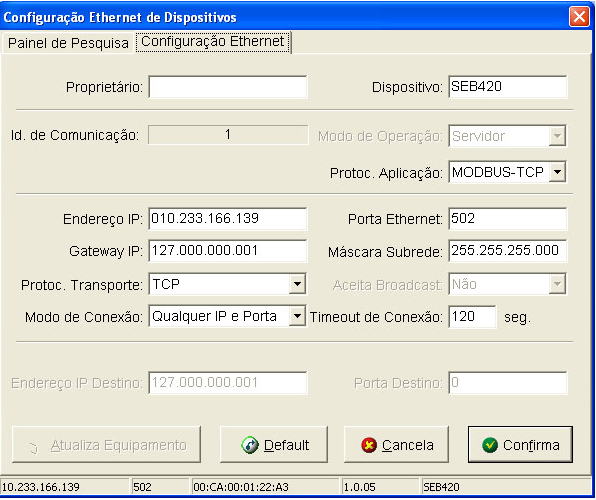Click the Timeout de Conexão field
This screenshot has height=500, width=596.
click(472, 317)
